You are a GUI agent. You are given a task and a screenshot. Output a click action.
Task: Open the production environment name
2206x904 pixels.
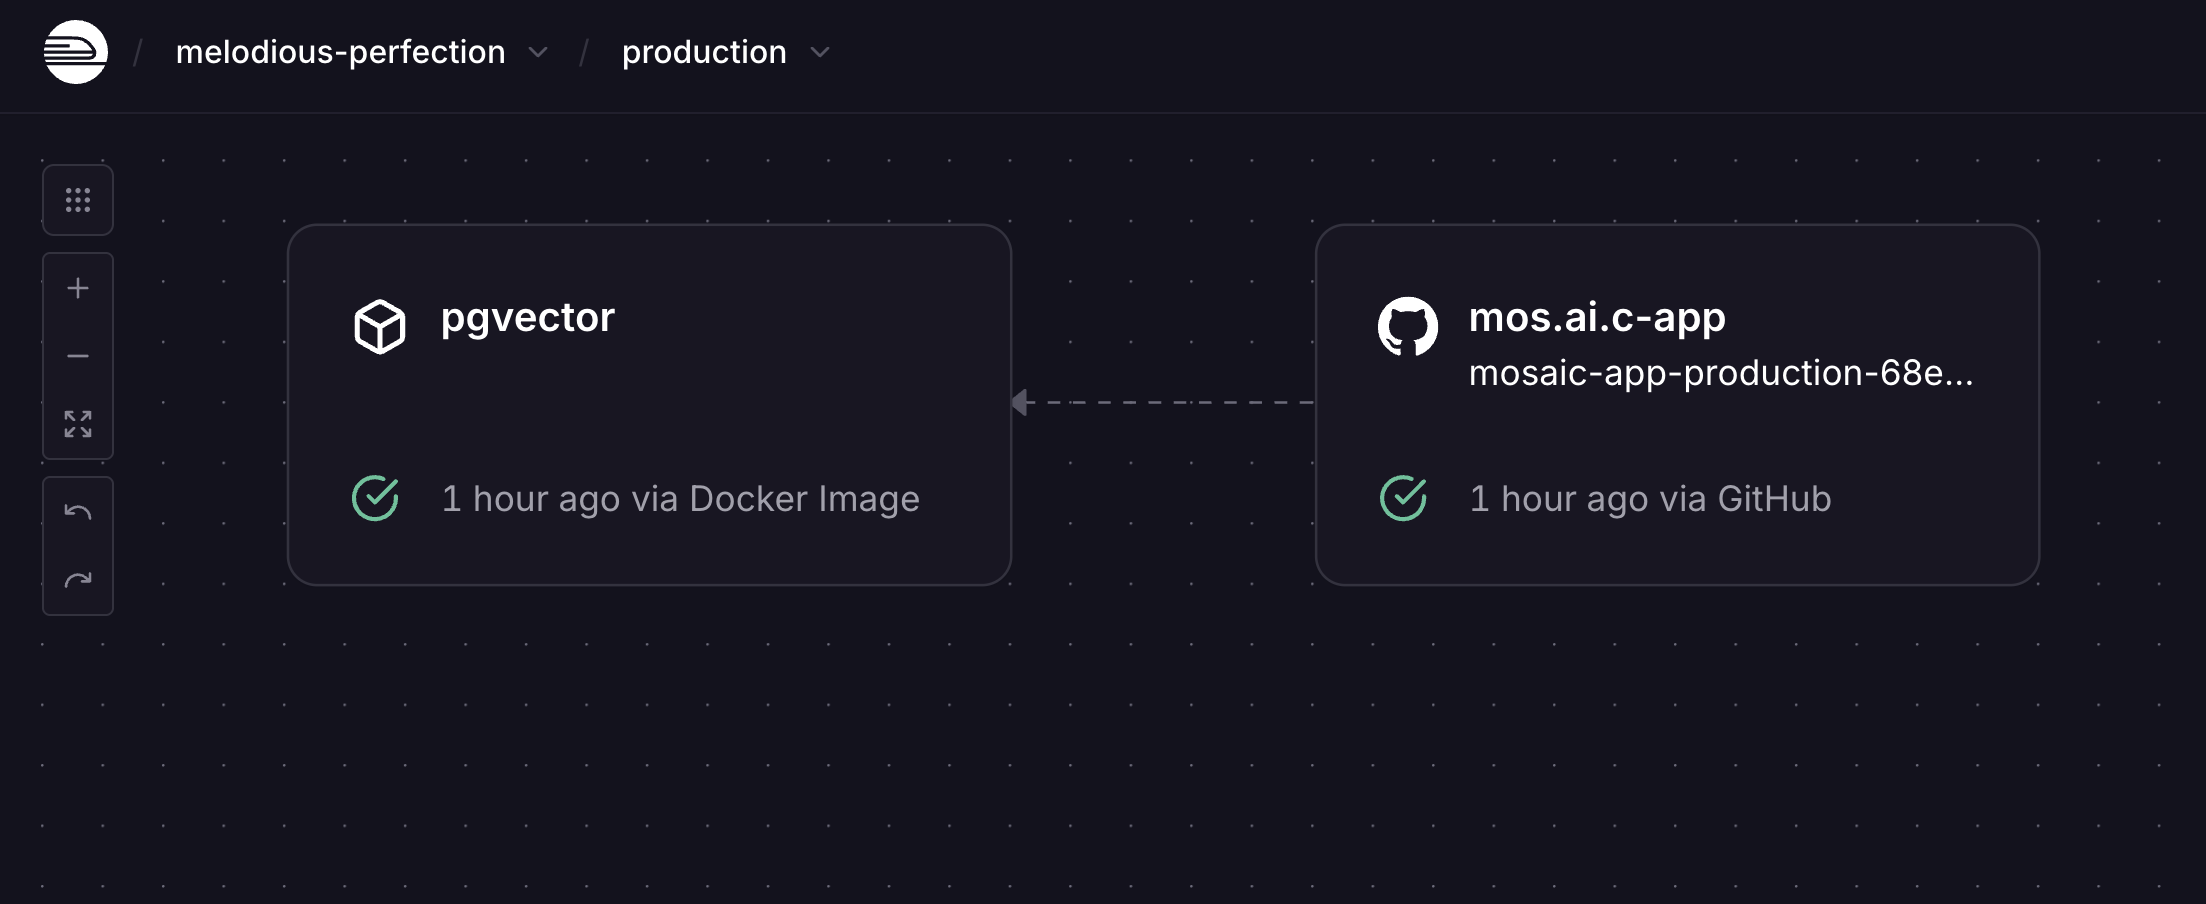click(x=704, y=52)
